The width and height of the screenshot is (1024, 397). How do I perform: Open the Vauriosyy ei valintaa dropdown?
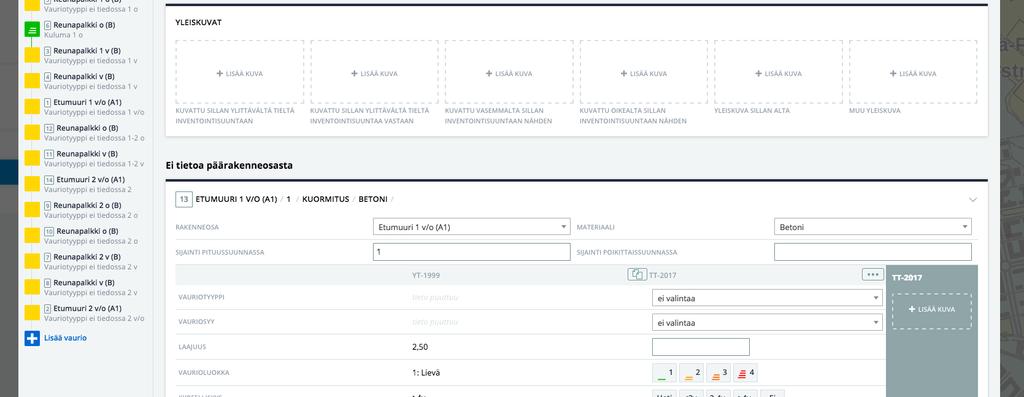[x=767, y=323]
